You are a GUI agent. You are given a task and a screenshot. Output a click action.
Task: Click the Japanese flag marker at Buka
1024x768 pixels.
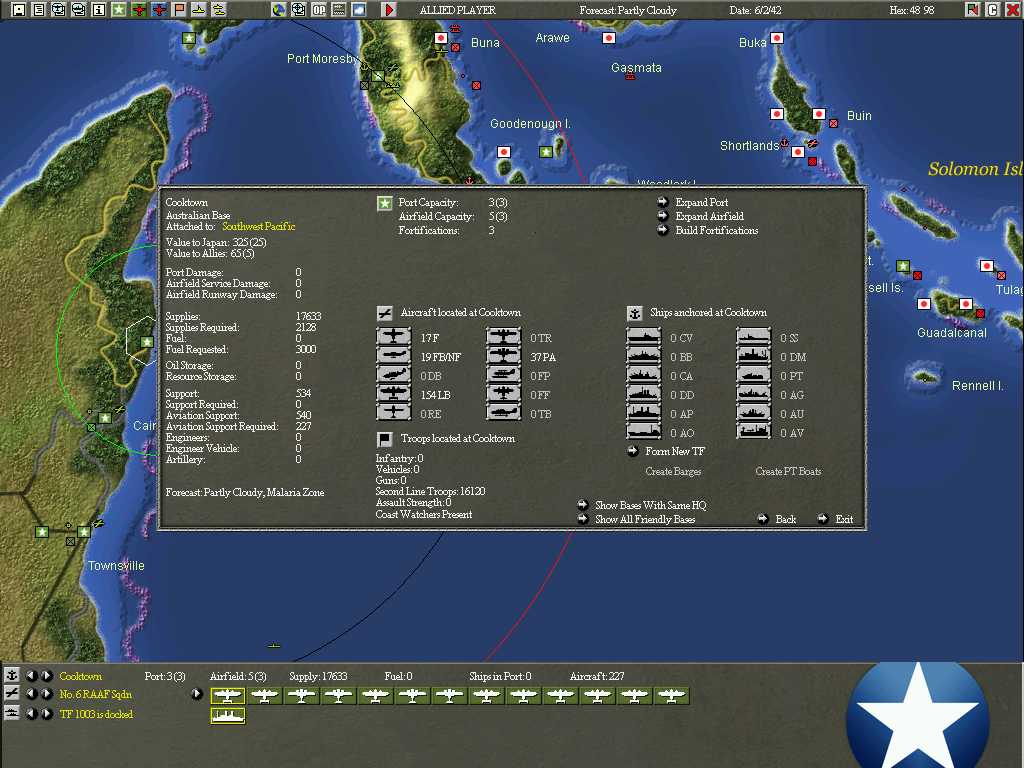coord(776,38)
